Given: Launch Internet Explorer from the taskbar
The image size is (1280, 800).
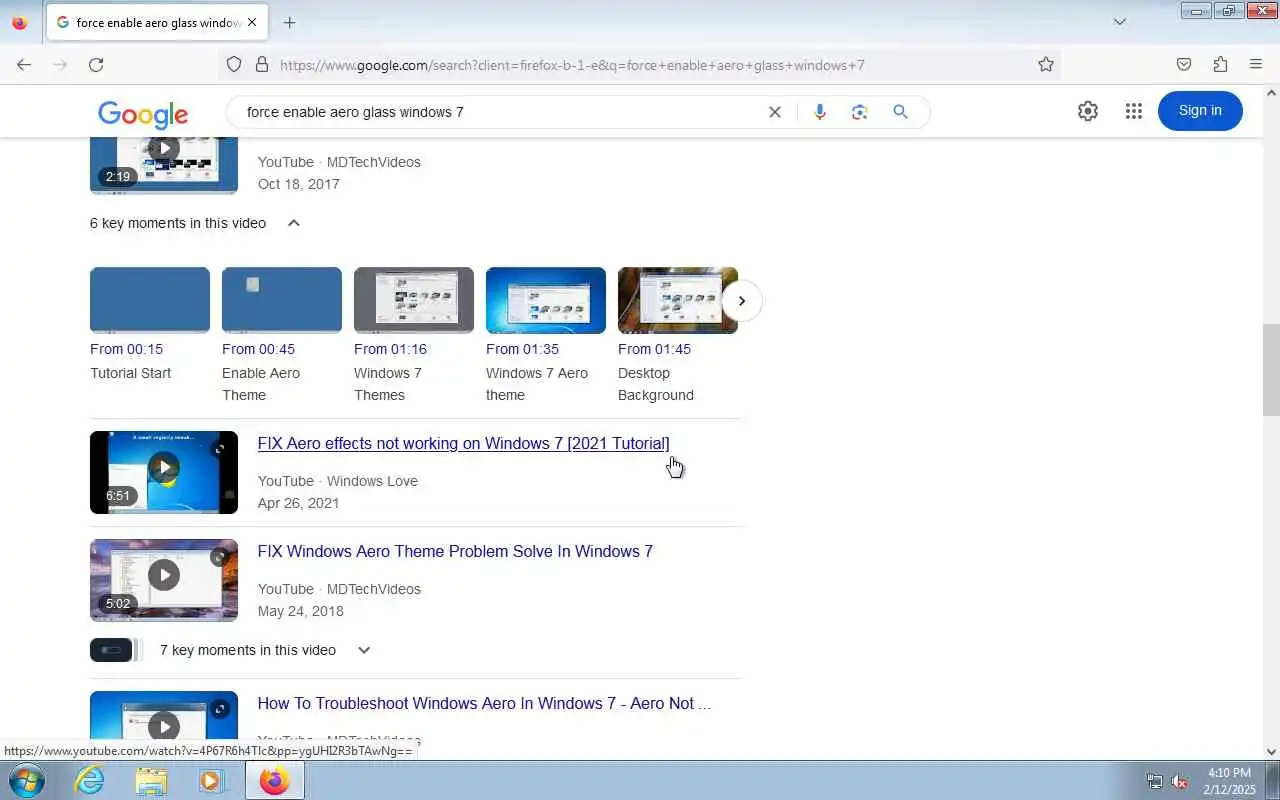Looking at the screenshot, I should click(x=90, y=780).
